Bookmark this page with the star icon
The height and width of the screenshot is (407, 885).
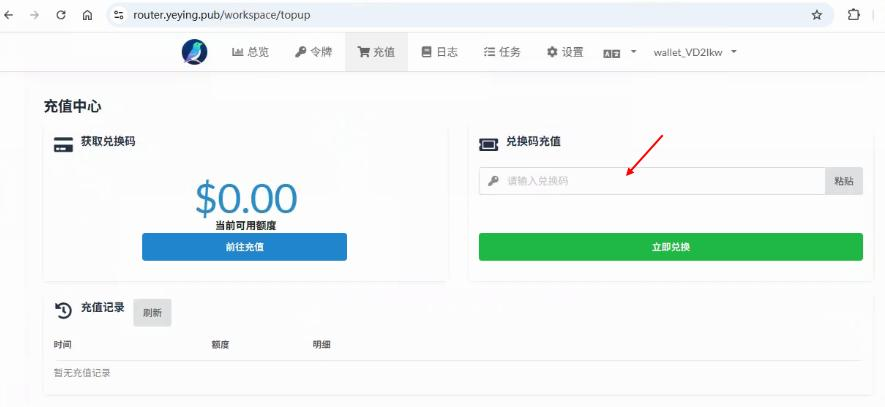pyautogui.click(x=816, y=15)
